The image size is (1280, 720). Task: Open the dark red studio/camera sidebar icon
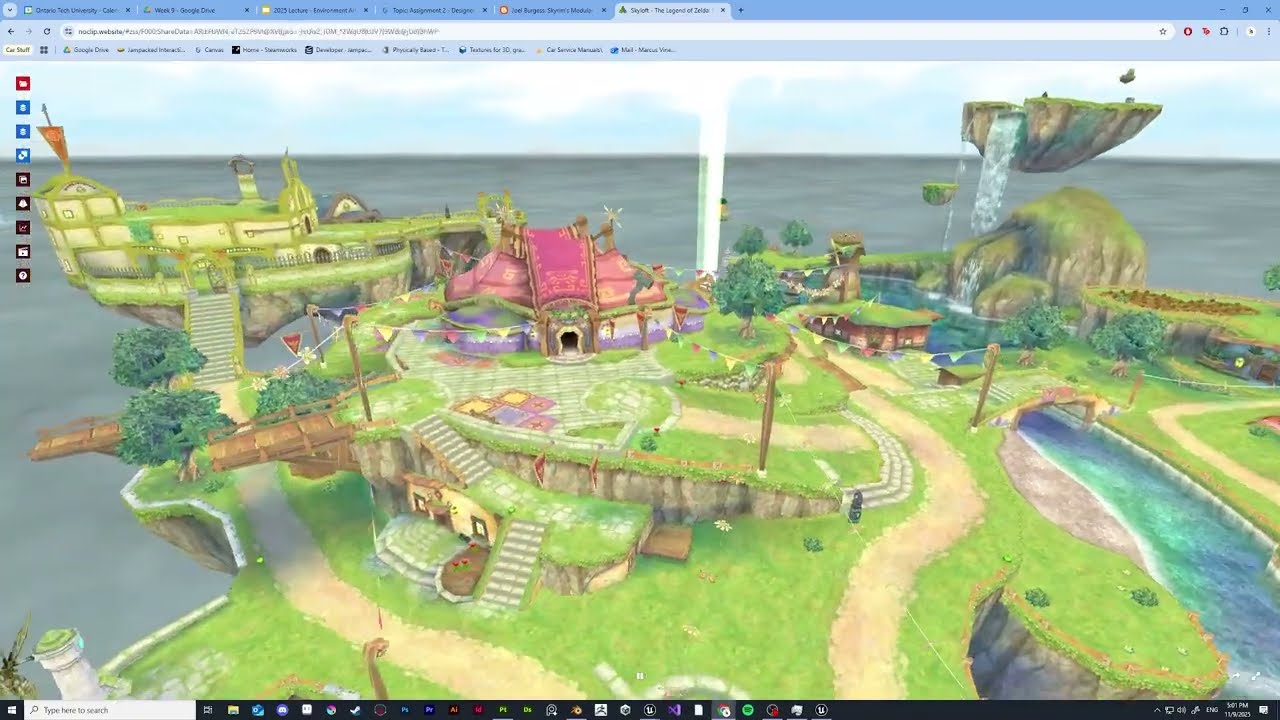coord(23,180)
